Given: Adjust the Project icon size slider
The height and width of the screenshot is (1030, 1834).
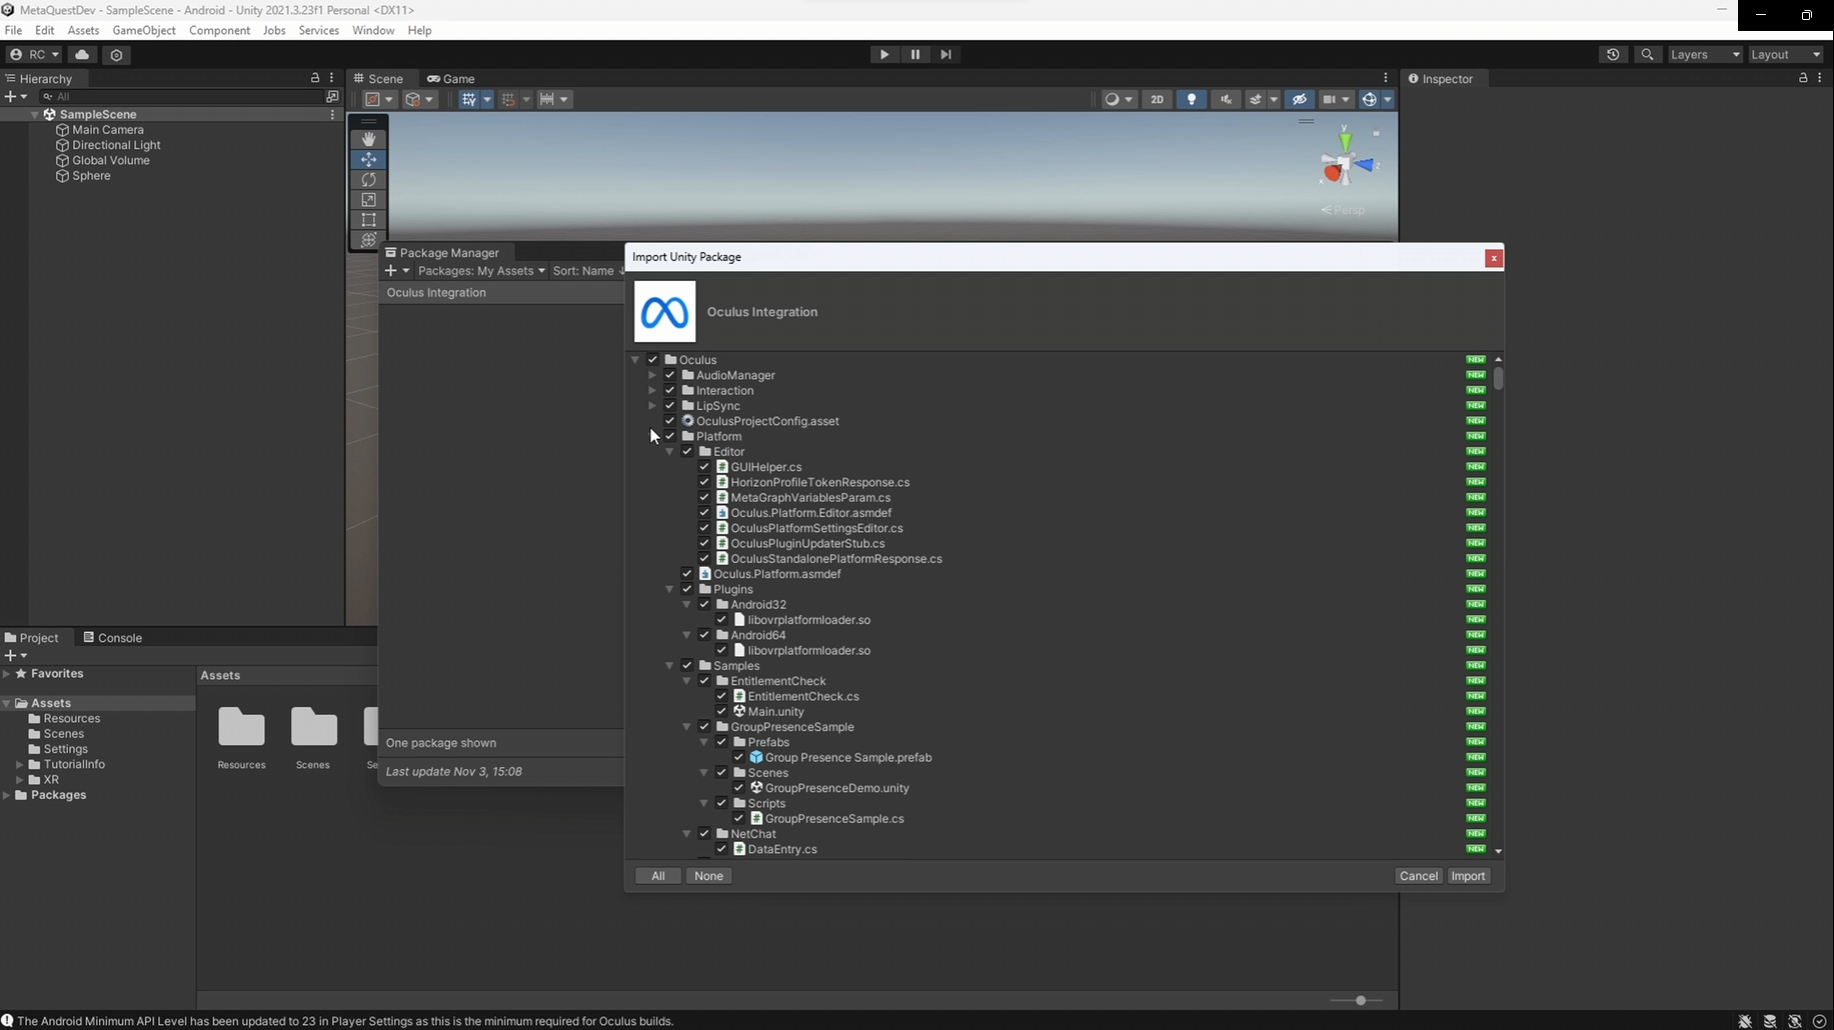Looking at the screenshot, I should point(1360,1000).
